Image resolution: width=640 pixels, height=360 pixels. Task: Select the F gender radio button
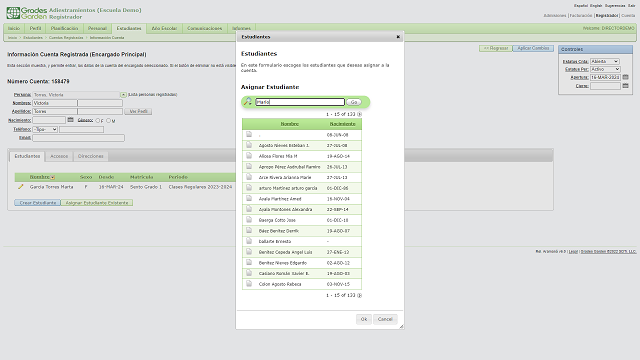98,120
